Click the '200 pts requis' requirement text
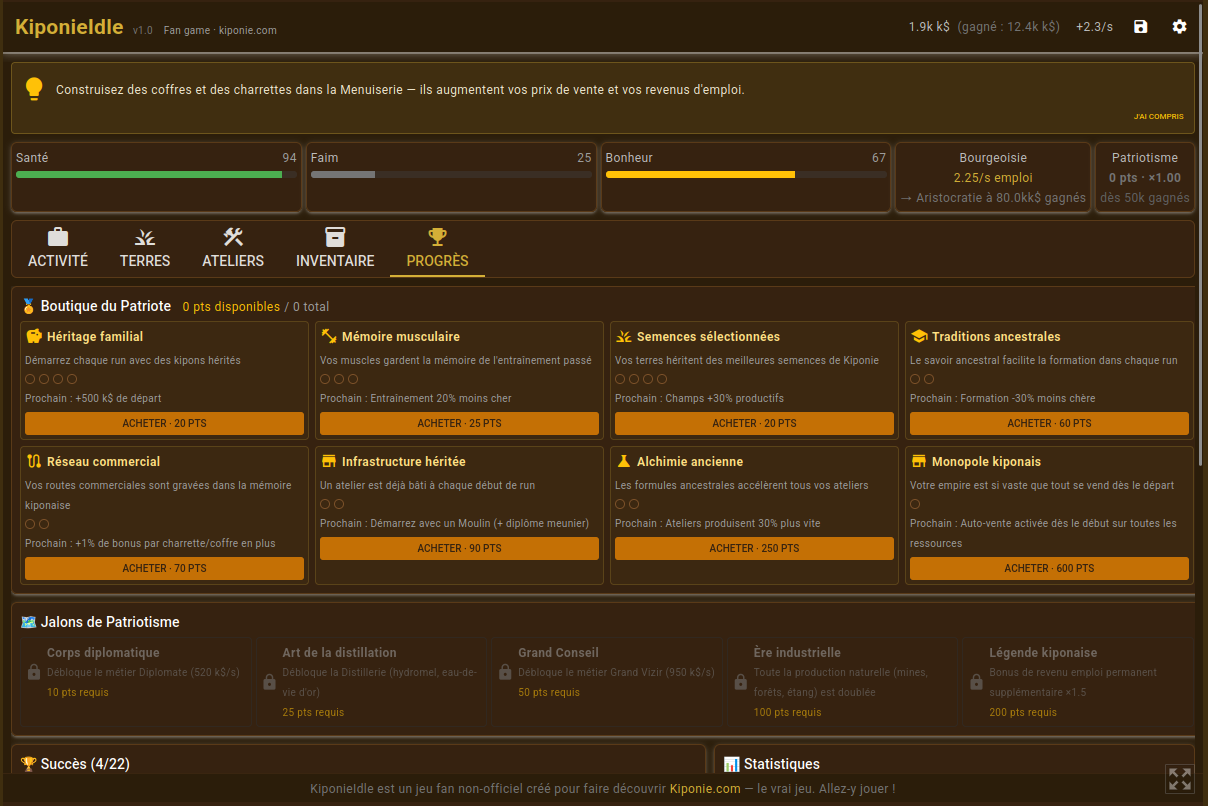 pyautogui.click(x=1023, y=712)
